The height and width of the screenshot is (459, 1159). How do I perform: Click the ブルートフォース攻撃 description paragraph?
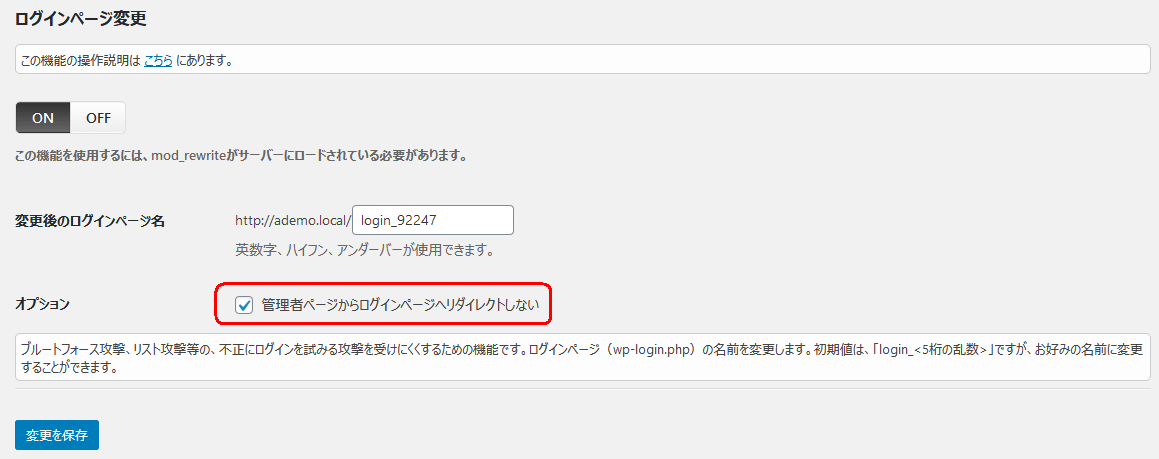click(x=582, y=357)
